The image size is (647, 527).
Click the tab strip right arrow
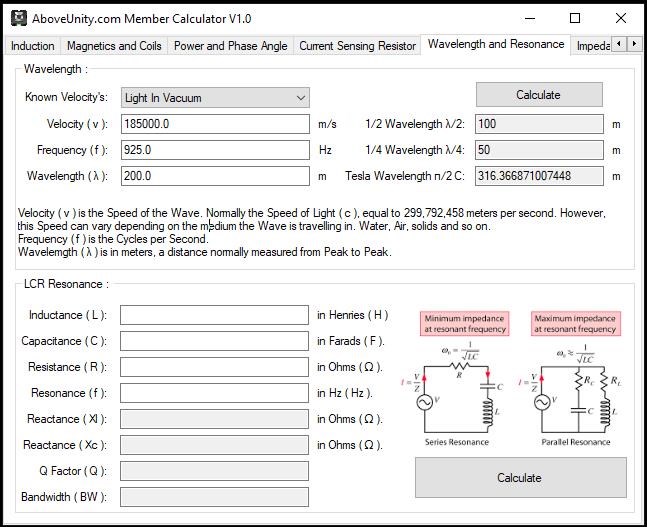coord(634,43)
